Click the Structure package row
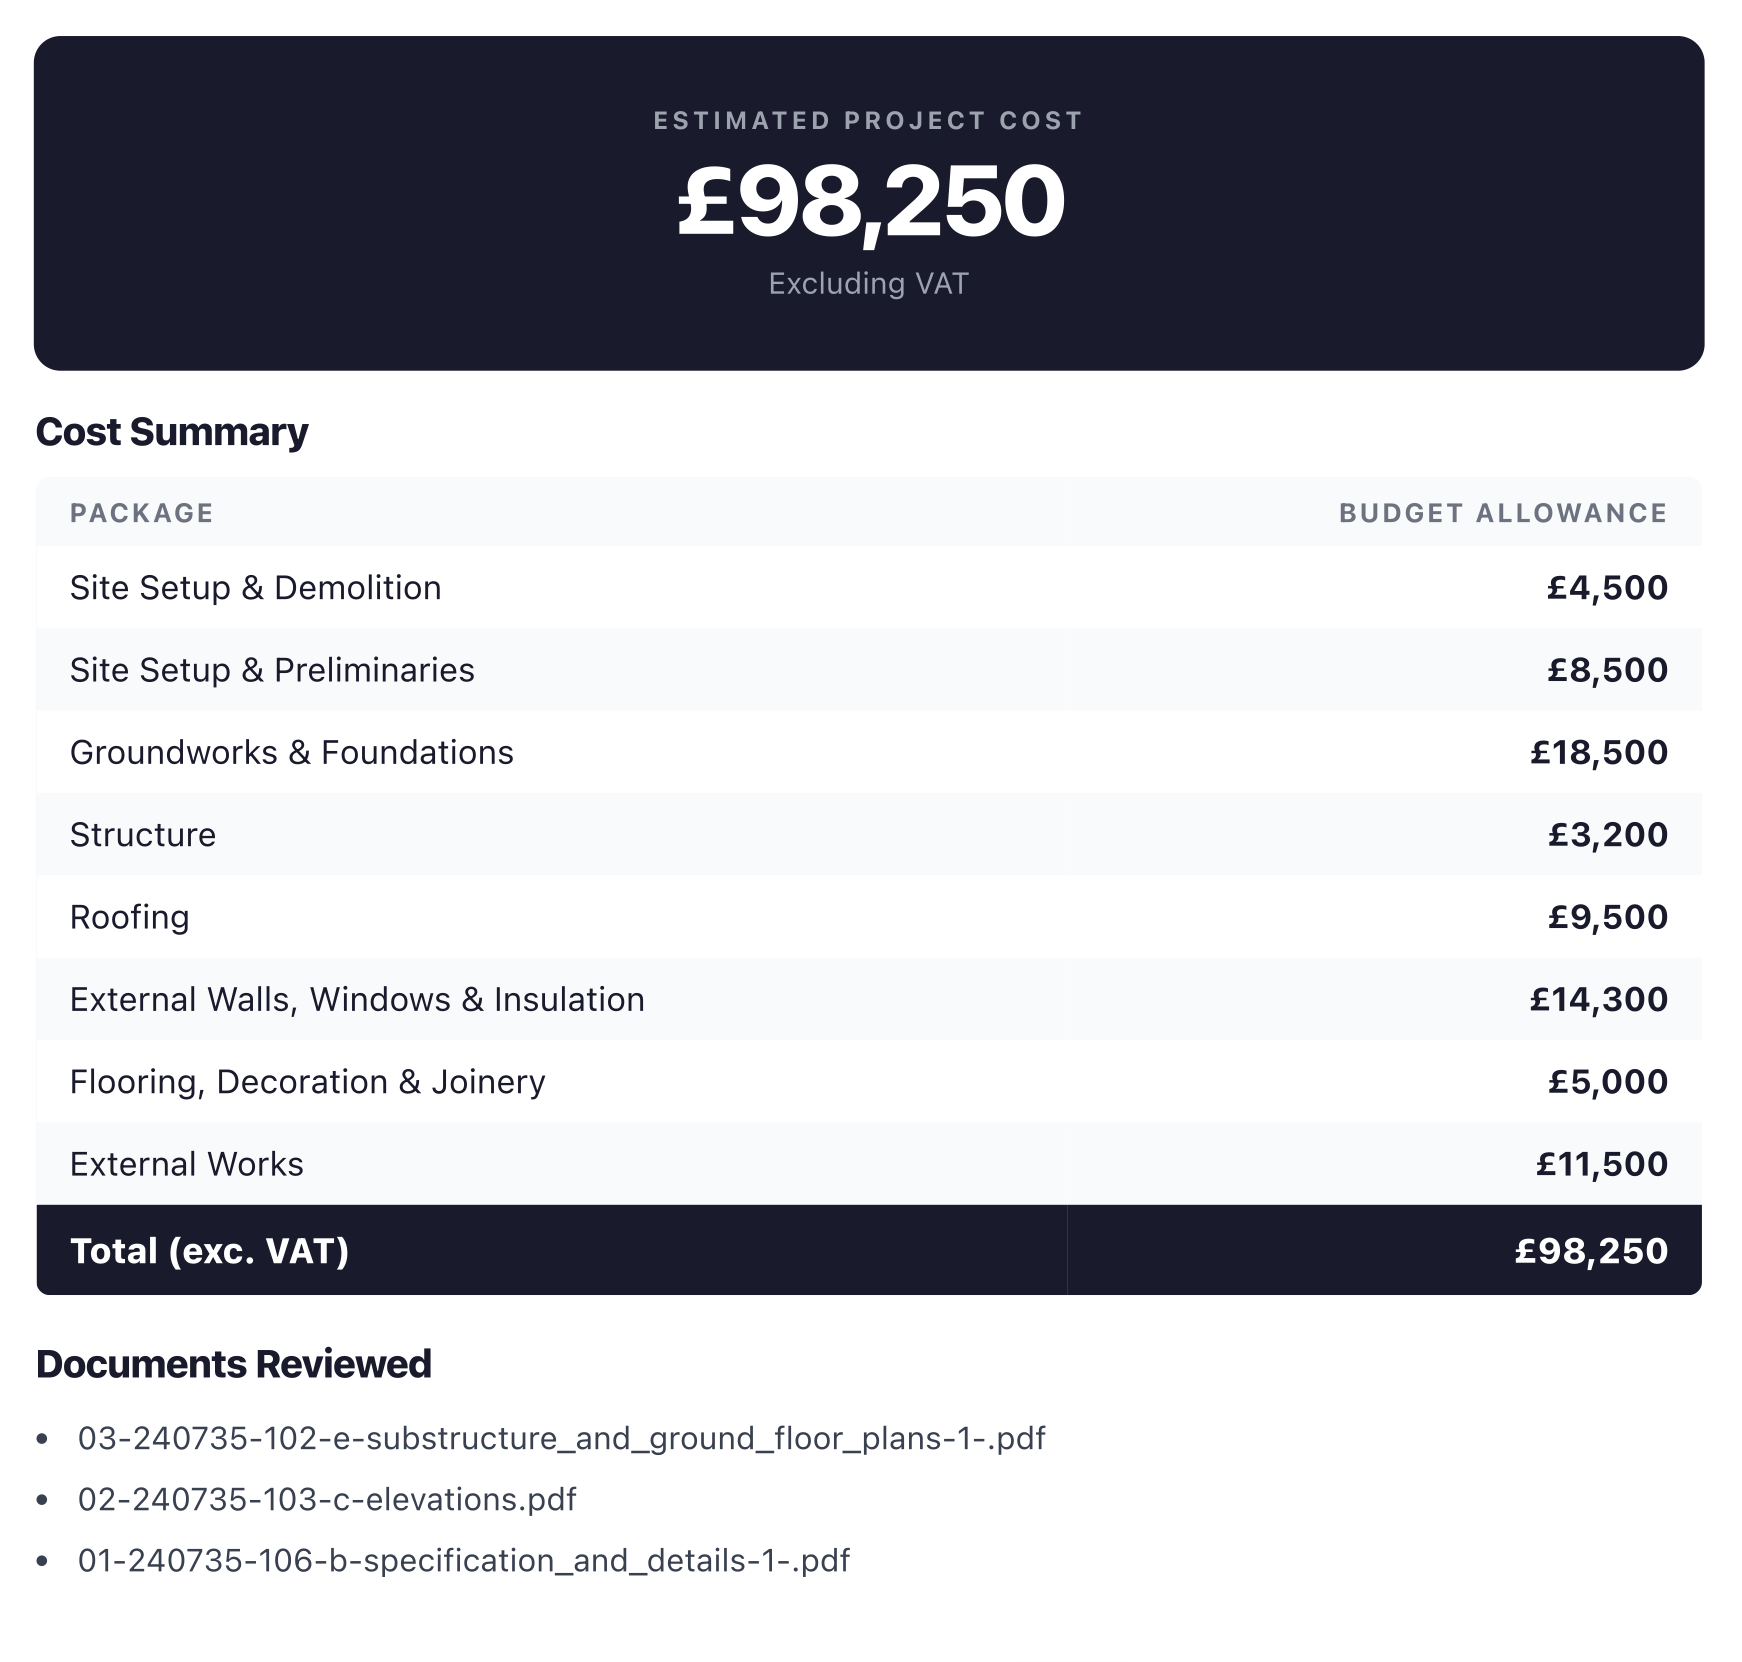 coord(869,834)
